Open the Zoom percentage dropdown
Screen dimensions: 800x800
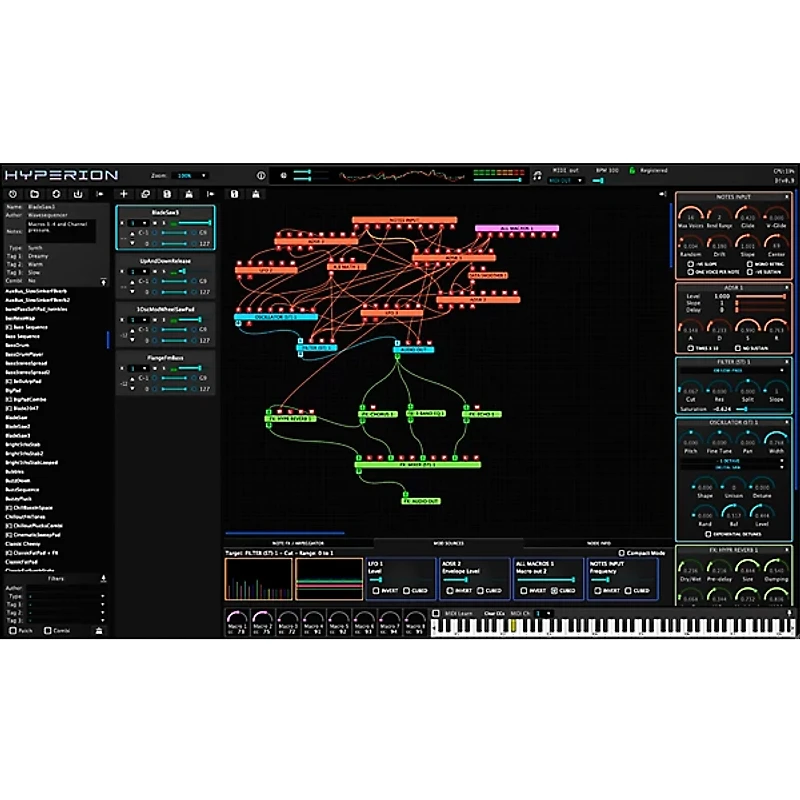[x=190, y=174]
